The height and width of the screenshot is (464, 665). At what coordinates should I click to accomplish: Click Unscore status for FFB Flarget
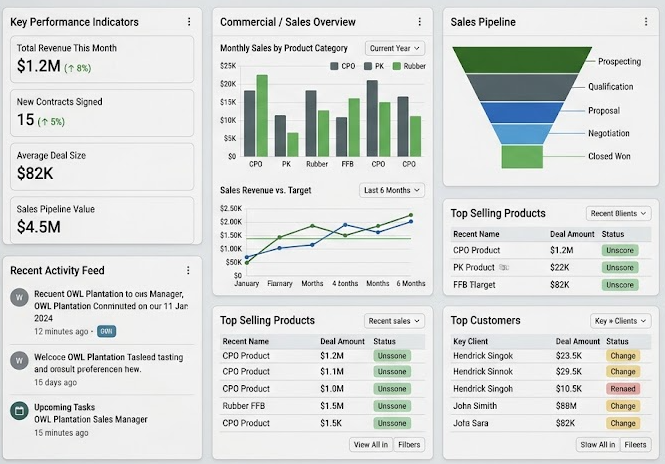[x=620, y=285]
